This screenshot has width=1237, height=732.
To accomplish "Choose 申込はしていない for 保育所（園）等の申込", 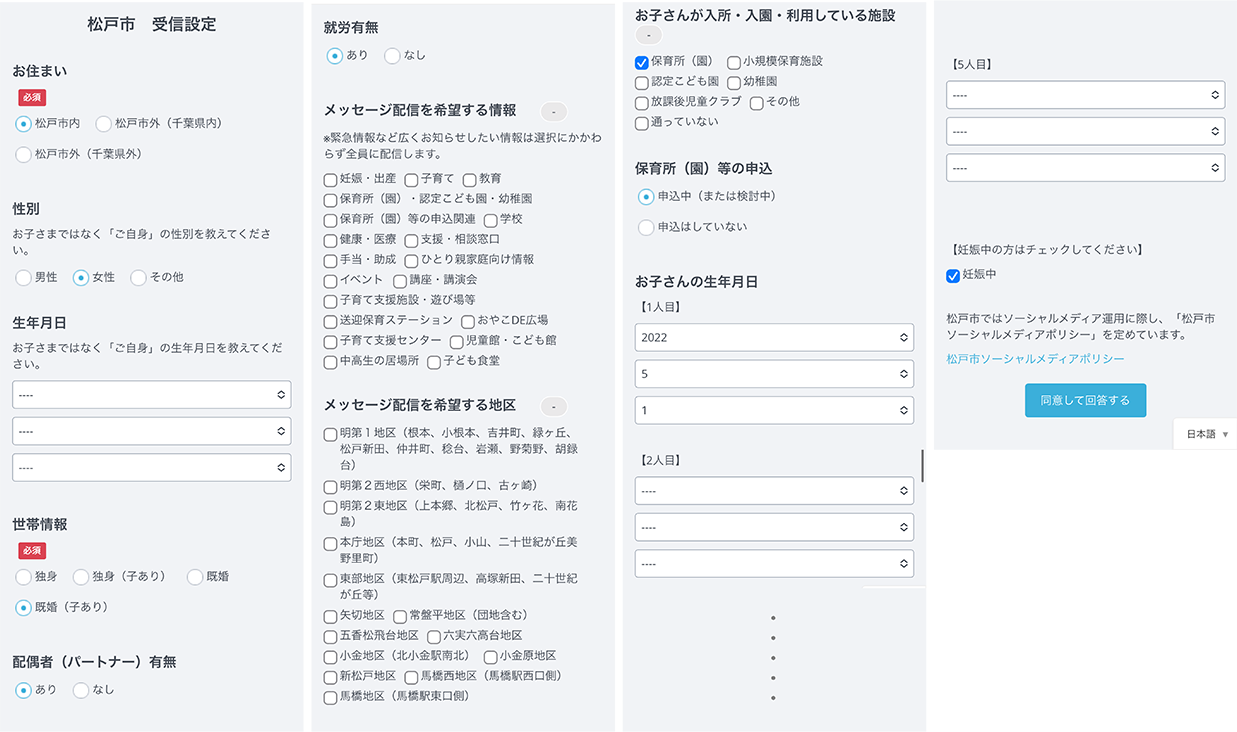I will (x=646, y=227).
